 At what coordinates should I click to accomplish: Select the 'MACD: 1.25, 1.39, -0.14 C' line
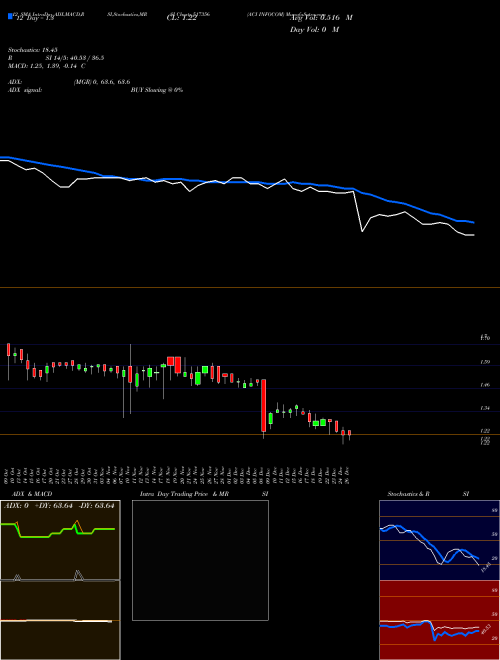[x=47, y=66]
